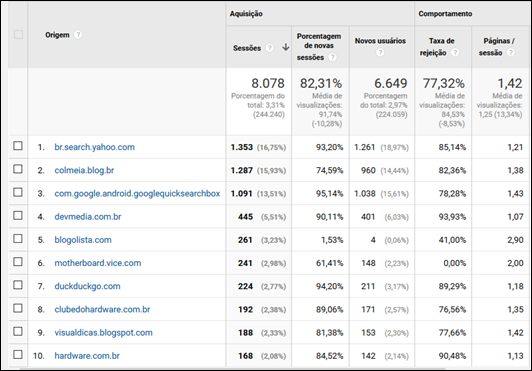
Task: Open help icon beside Taxa de rejeição
Action: [455, 52]
